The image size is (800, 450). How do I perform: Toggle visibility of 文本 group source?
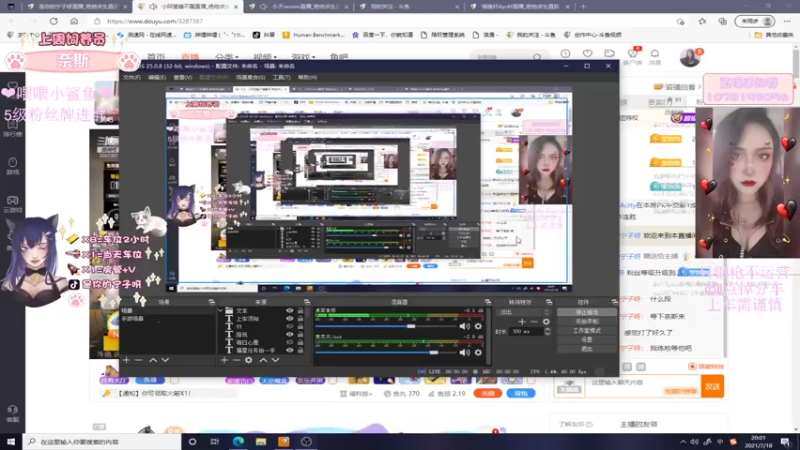click(289, 311)
